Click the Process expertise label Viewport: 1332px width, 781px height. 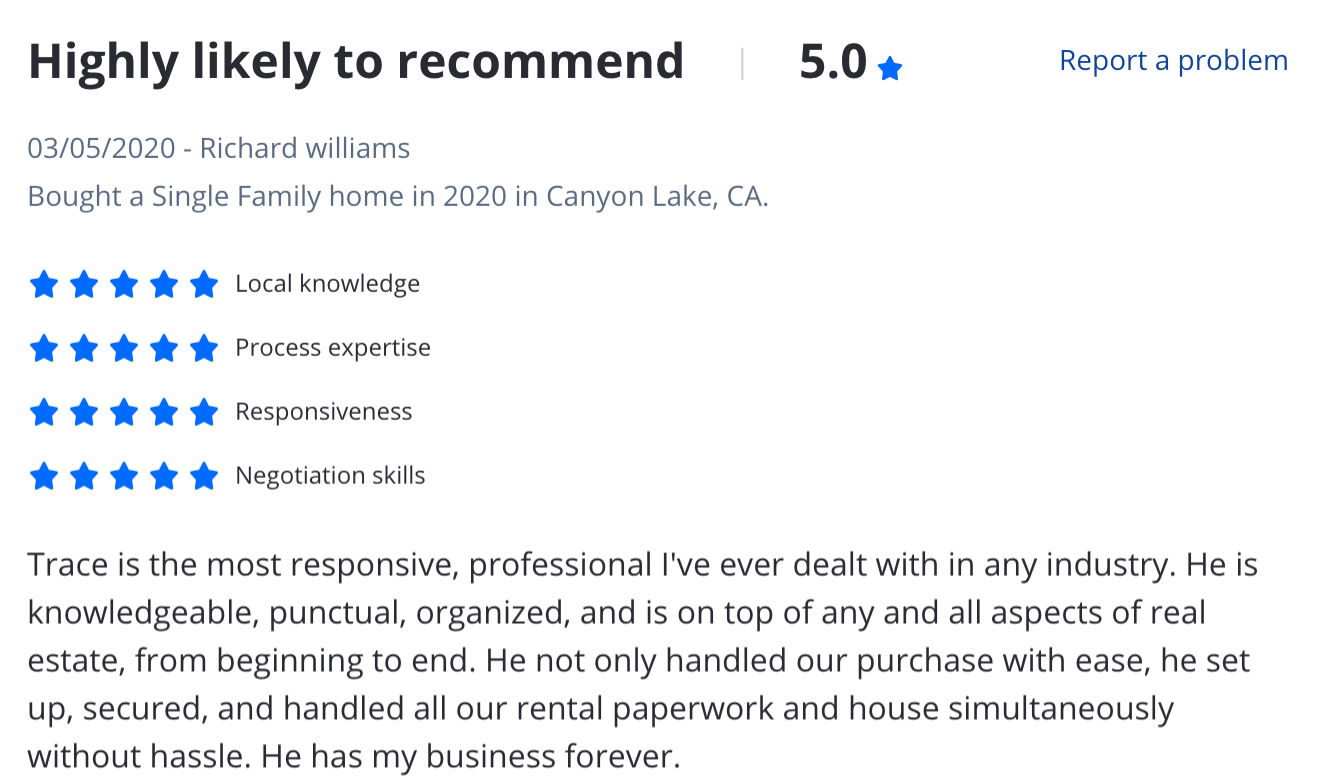tap(333, 348)
